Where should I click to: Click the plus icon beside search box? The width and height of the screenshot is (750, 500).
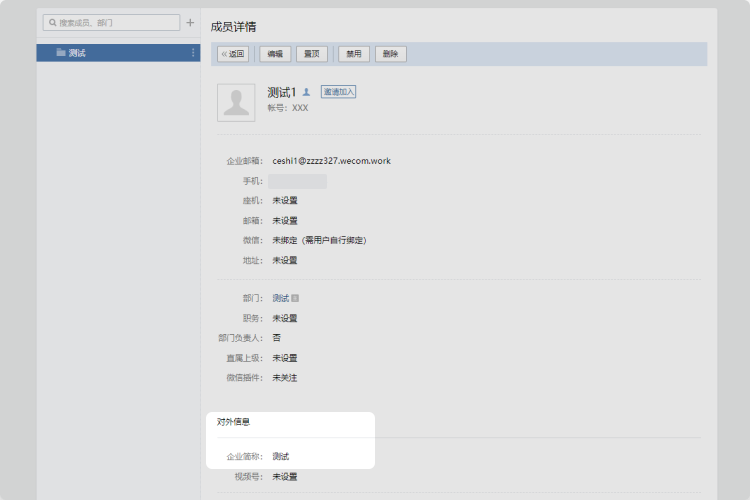pyautogui.click(x=190, y=22)
